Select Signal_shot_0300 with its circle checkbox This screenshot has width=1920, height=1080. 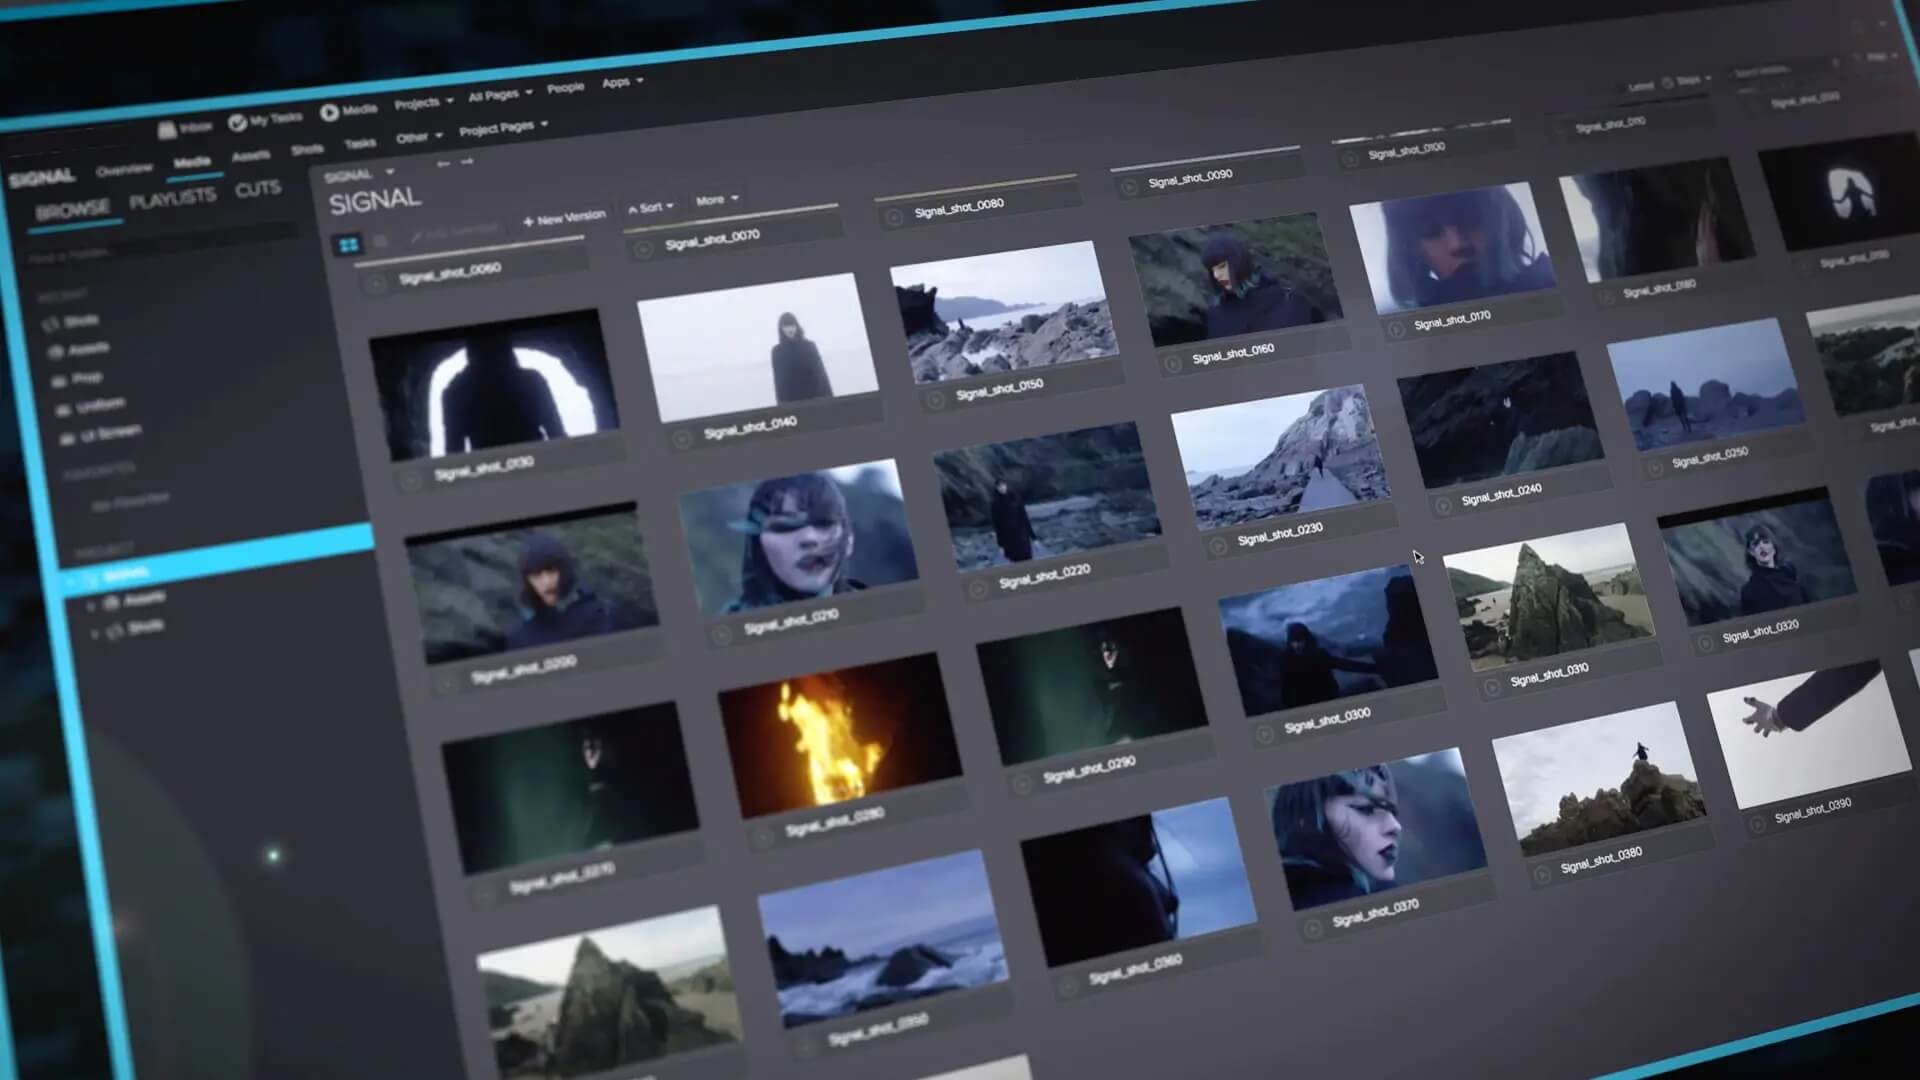[x=1264, y=734]
